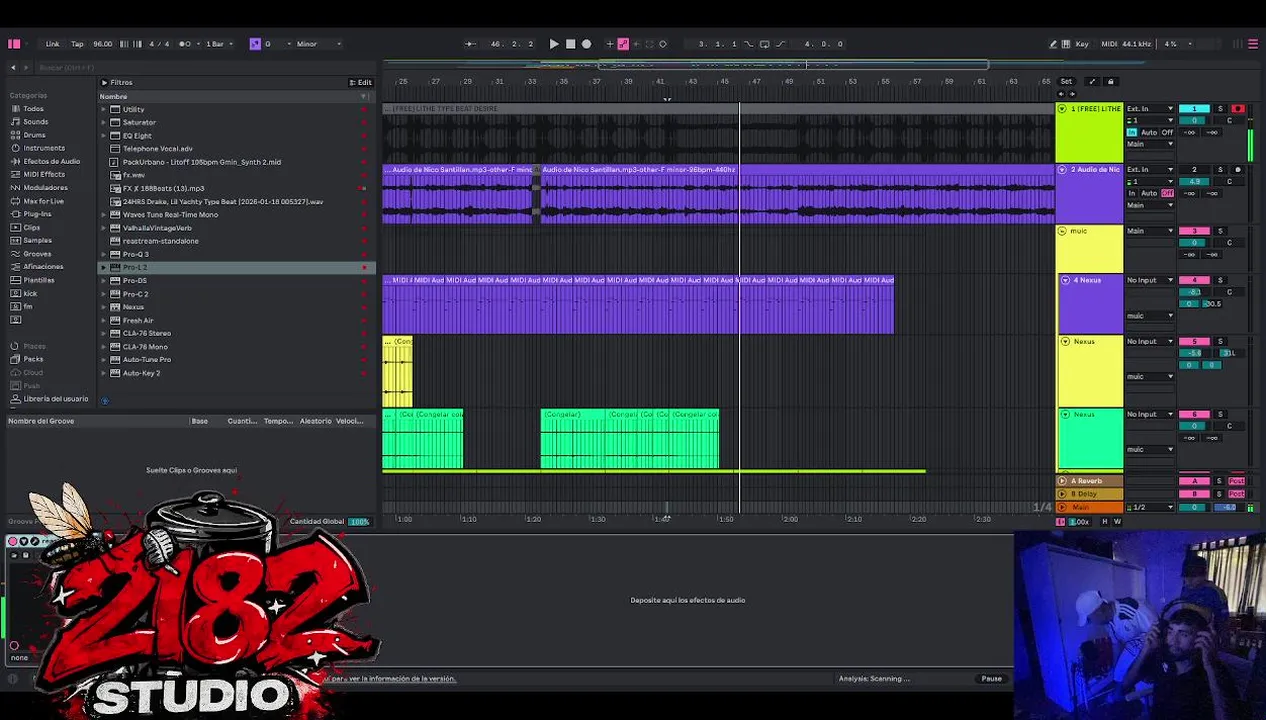
Task: Toggle the Key map mode button
Action: (1081, 44)
